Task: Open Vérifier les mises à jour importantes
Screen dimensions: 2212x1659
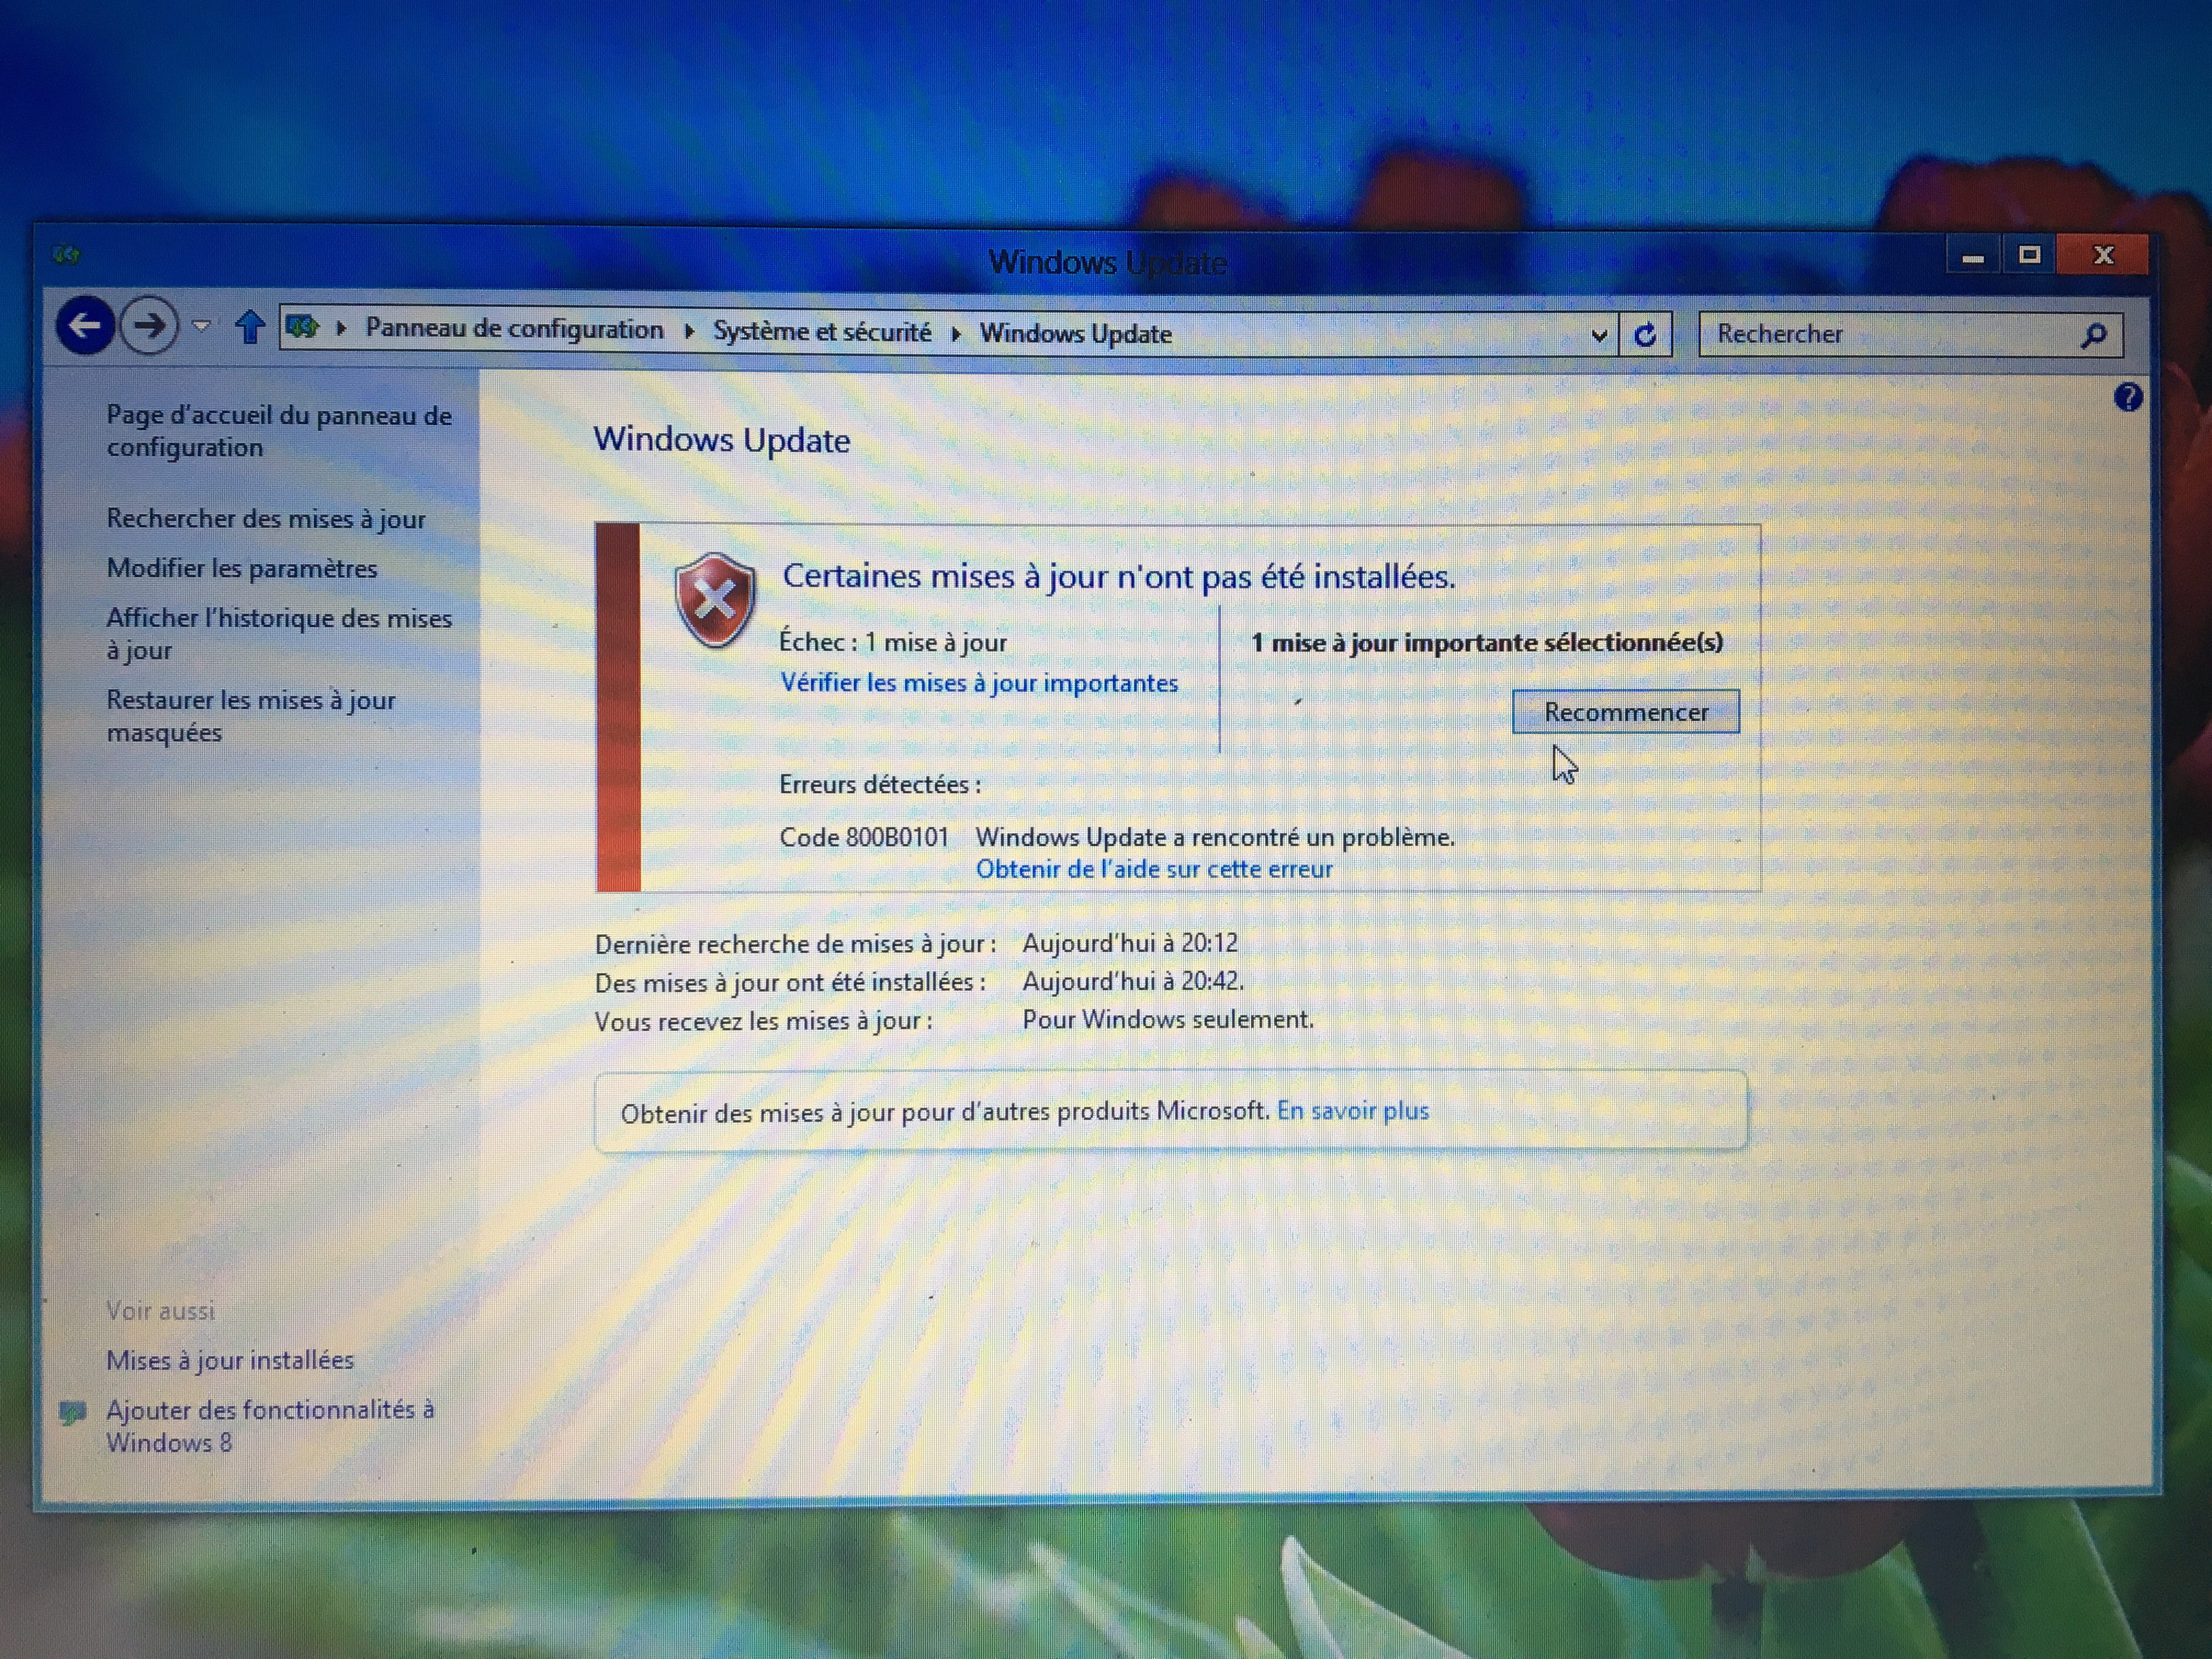Action: (x=979, y=683)
